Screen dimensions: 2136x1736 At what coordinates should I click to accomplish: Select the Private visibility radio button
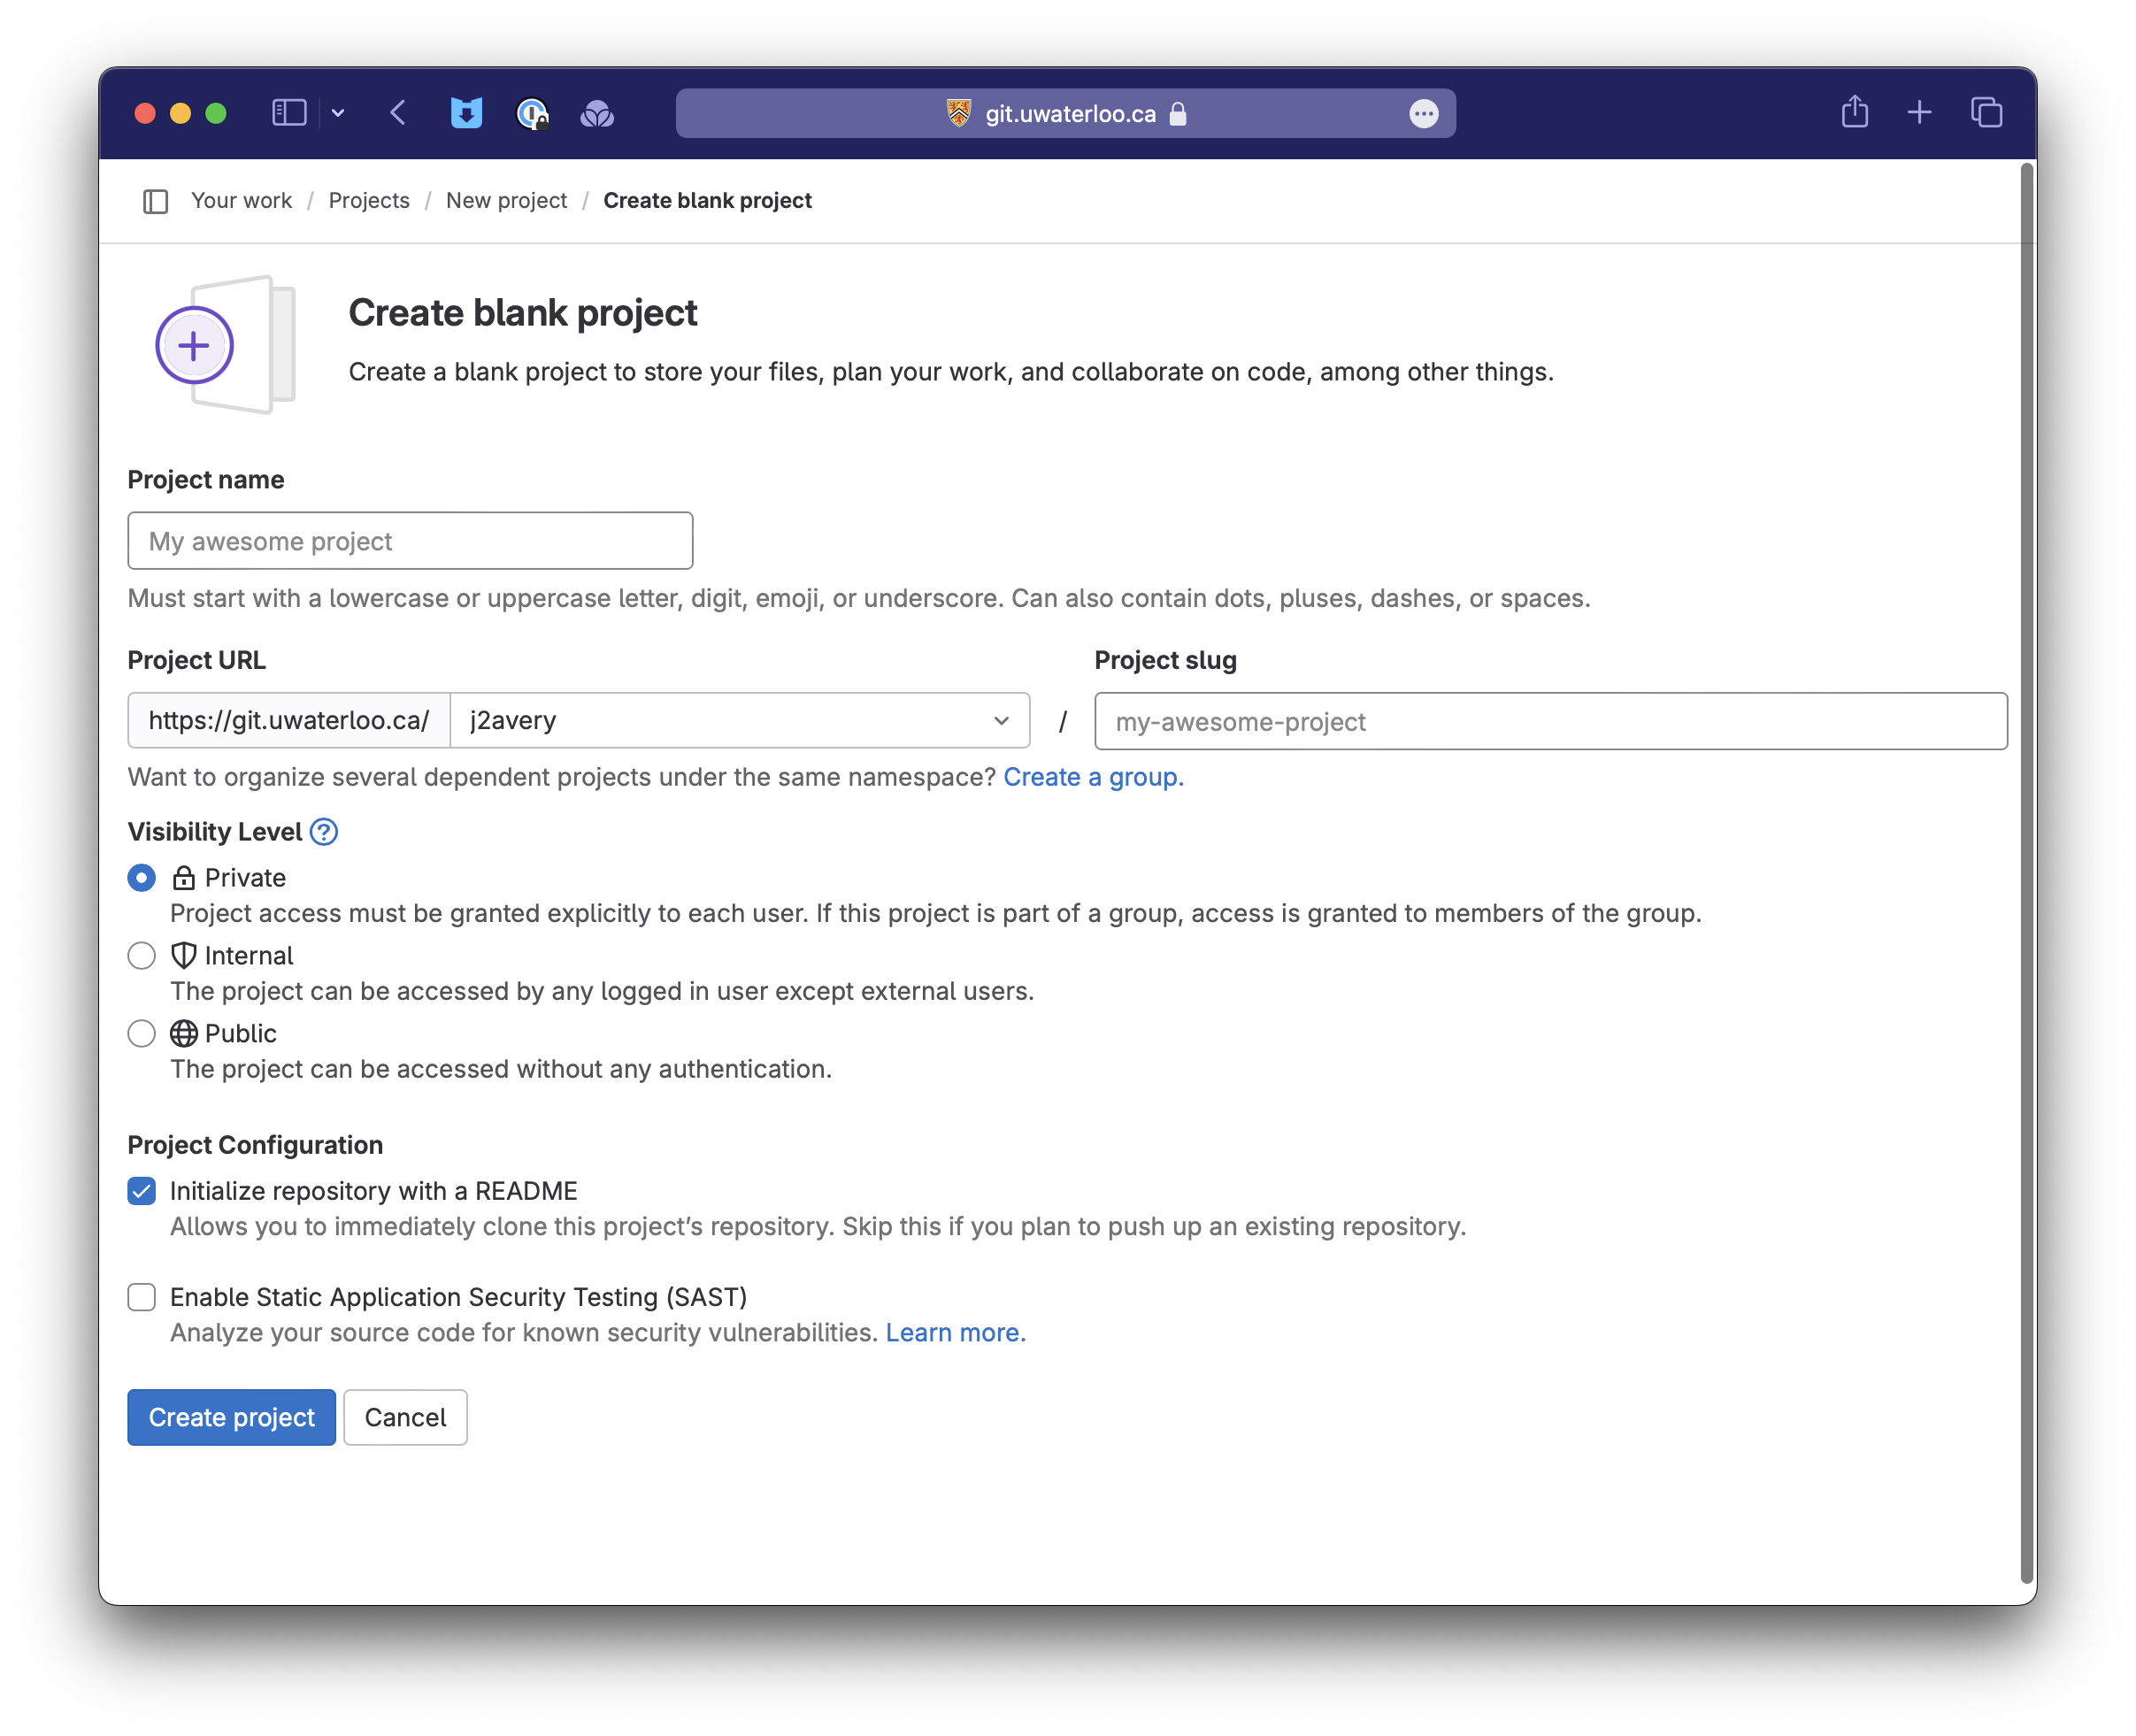click(140, 879)
